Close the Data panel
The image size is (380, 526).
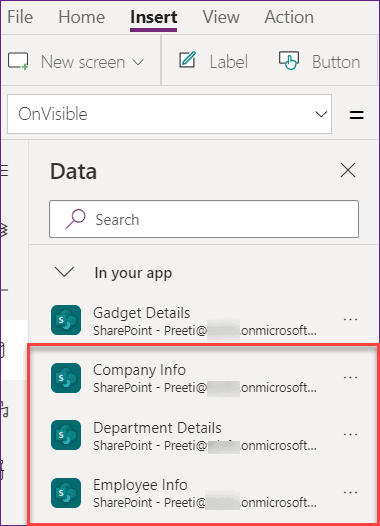pos(348,170)
